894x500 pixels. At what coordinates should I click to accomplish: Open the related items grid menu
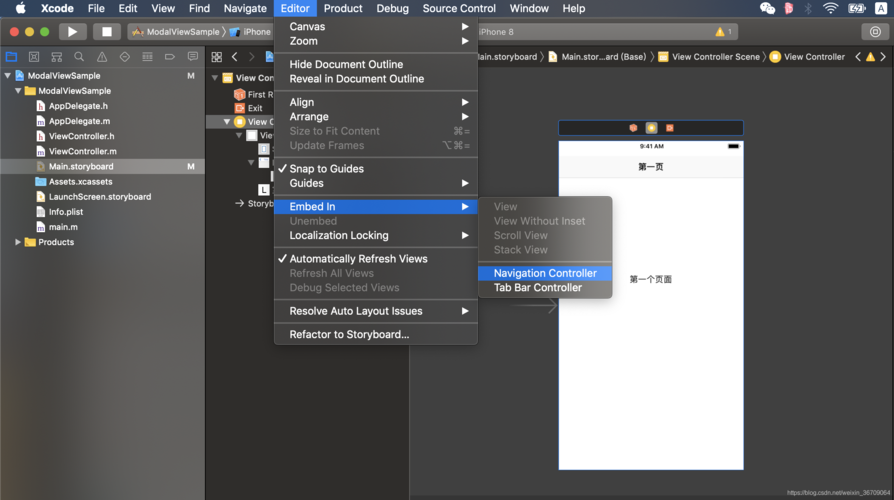click(x=217, y=56)
